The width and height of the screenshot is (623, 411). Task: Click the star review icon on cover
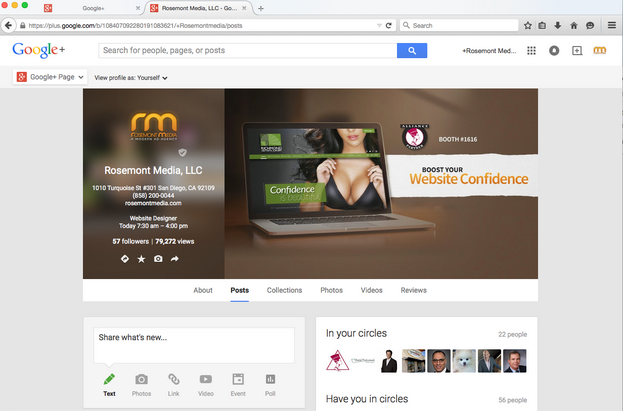(141, 259)
